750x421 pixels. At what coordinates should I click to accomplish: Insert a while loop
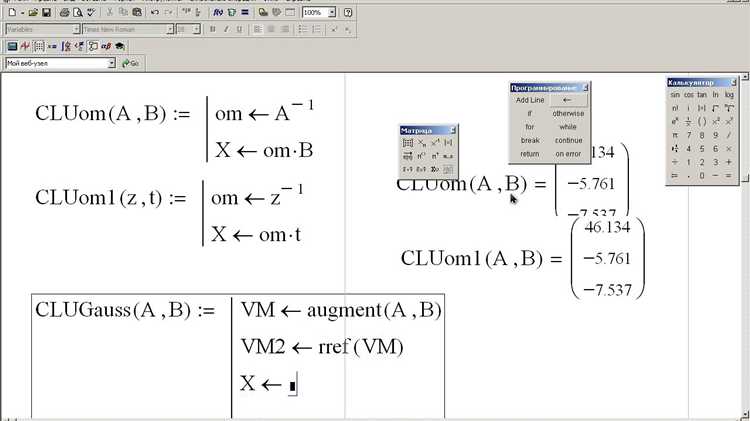click(568, 127)
